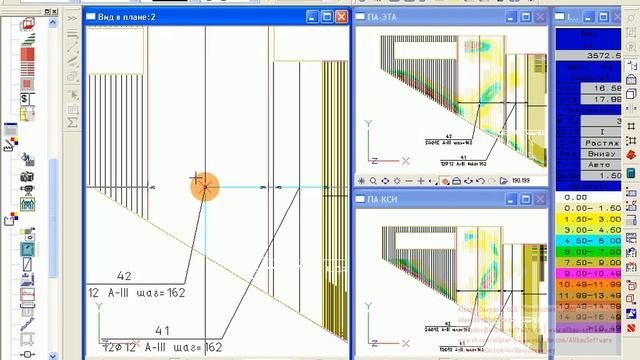The height and width of the screenshot is (360, 640).
Task: Select the red horizontal stripes icon
Action: 27,68
